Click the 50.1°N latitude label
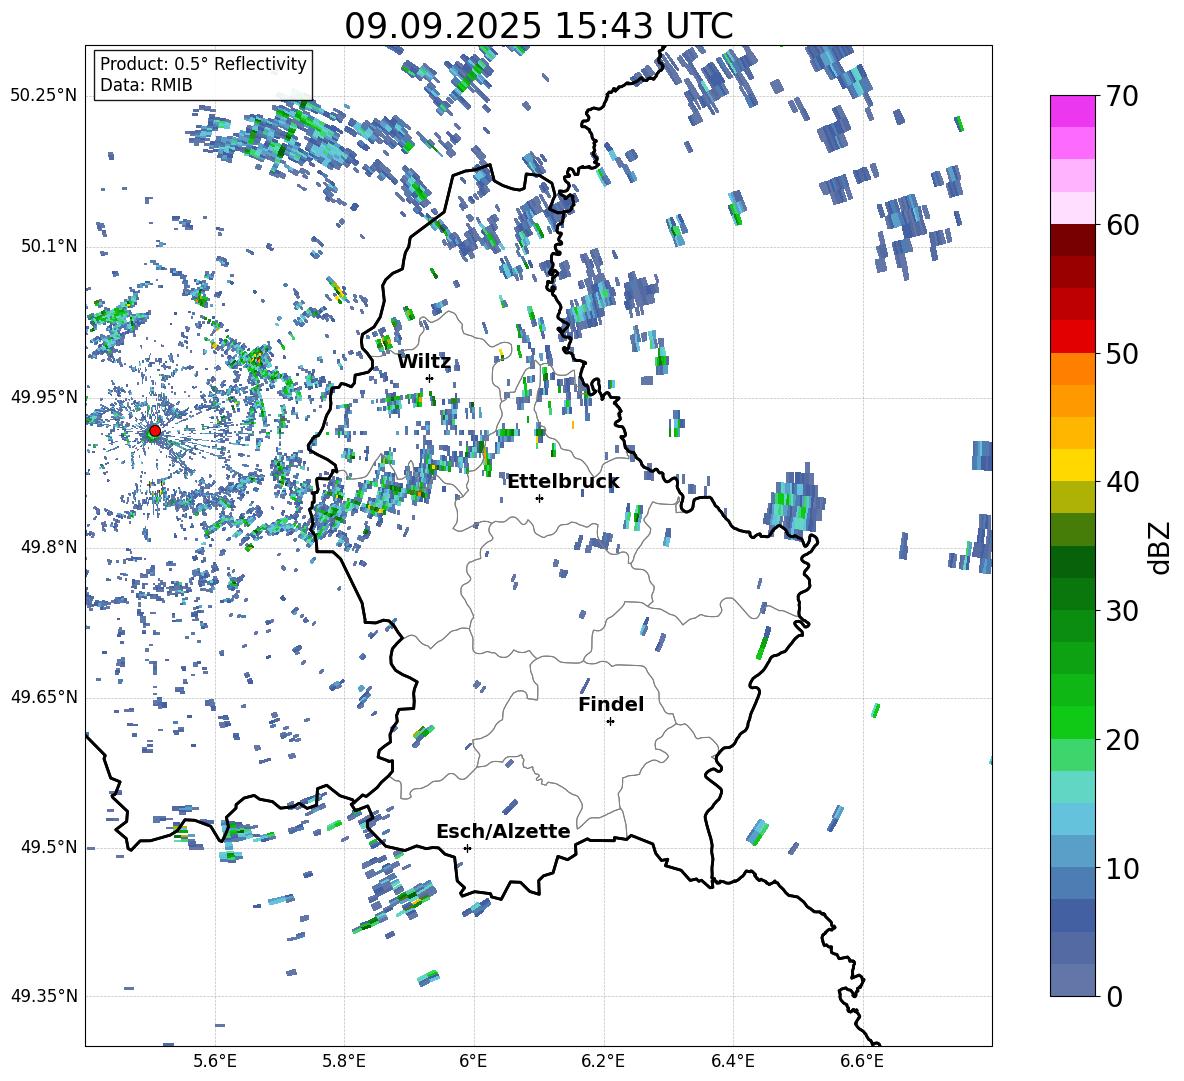The image size is (1184, 1081). click(x=48, y=247)
